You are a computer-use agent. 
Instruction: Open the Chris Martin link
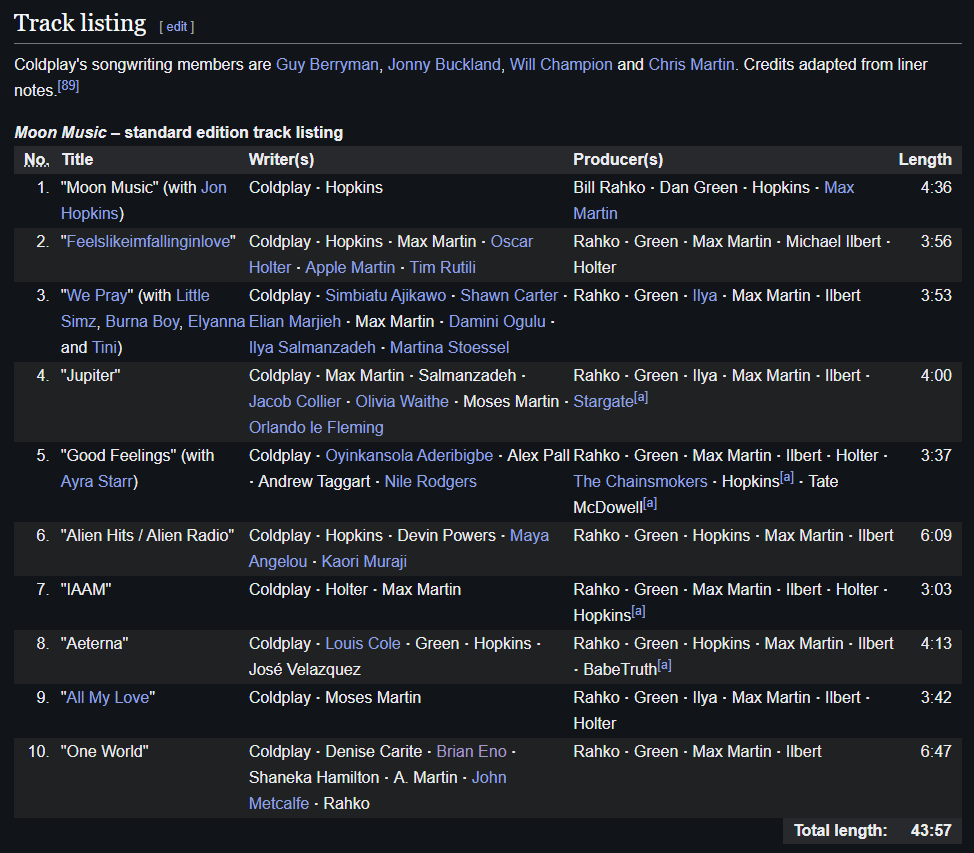click(x=691, y=65)
